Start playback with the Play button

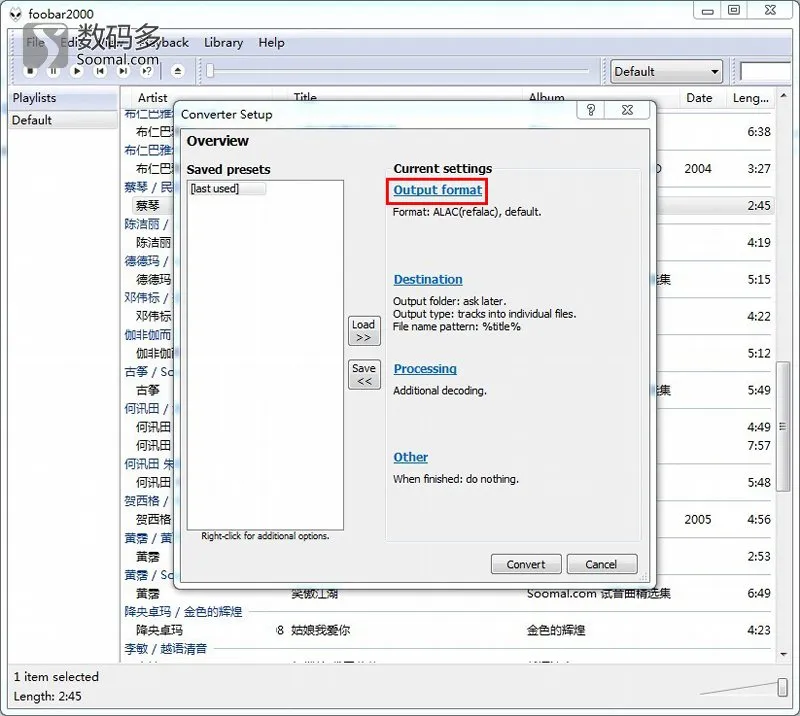point(77,71)
